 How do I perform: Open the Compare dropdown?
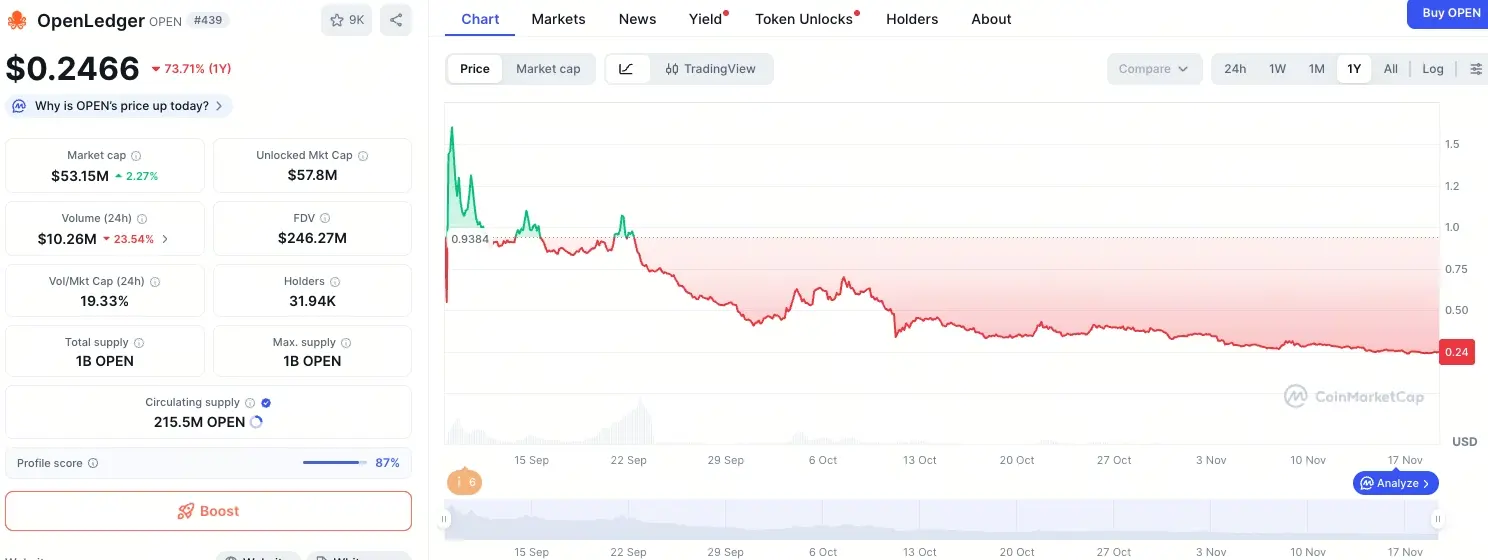[x=1154, y=69]
